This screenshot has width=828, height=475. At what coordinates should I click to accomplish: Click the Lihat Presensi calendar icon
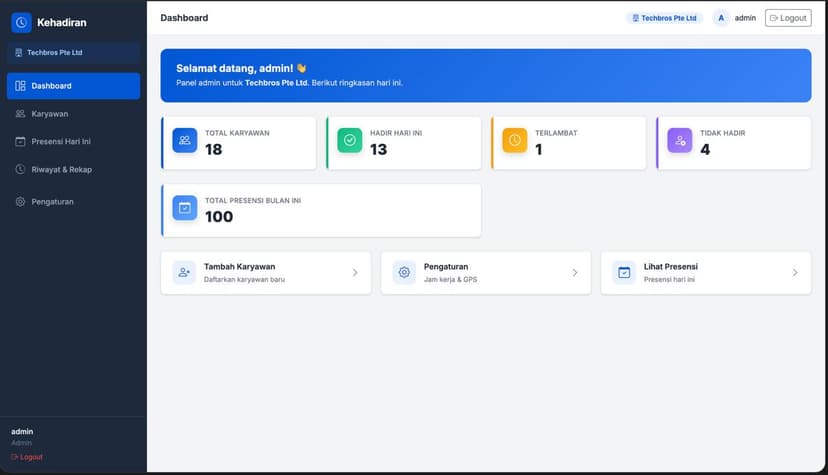(624, 273)
